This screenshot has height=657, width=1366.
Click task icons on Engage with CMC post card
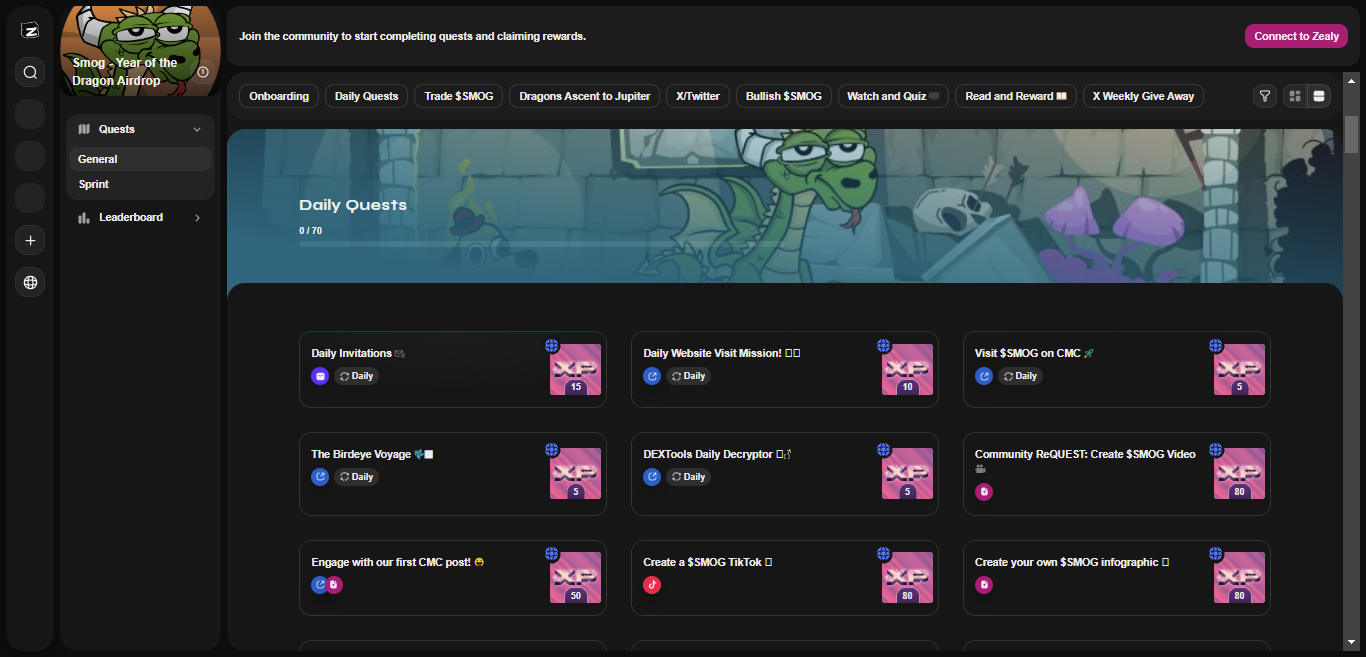click(x=327, y=585)
